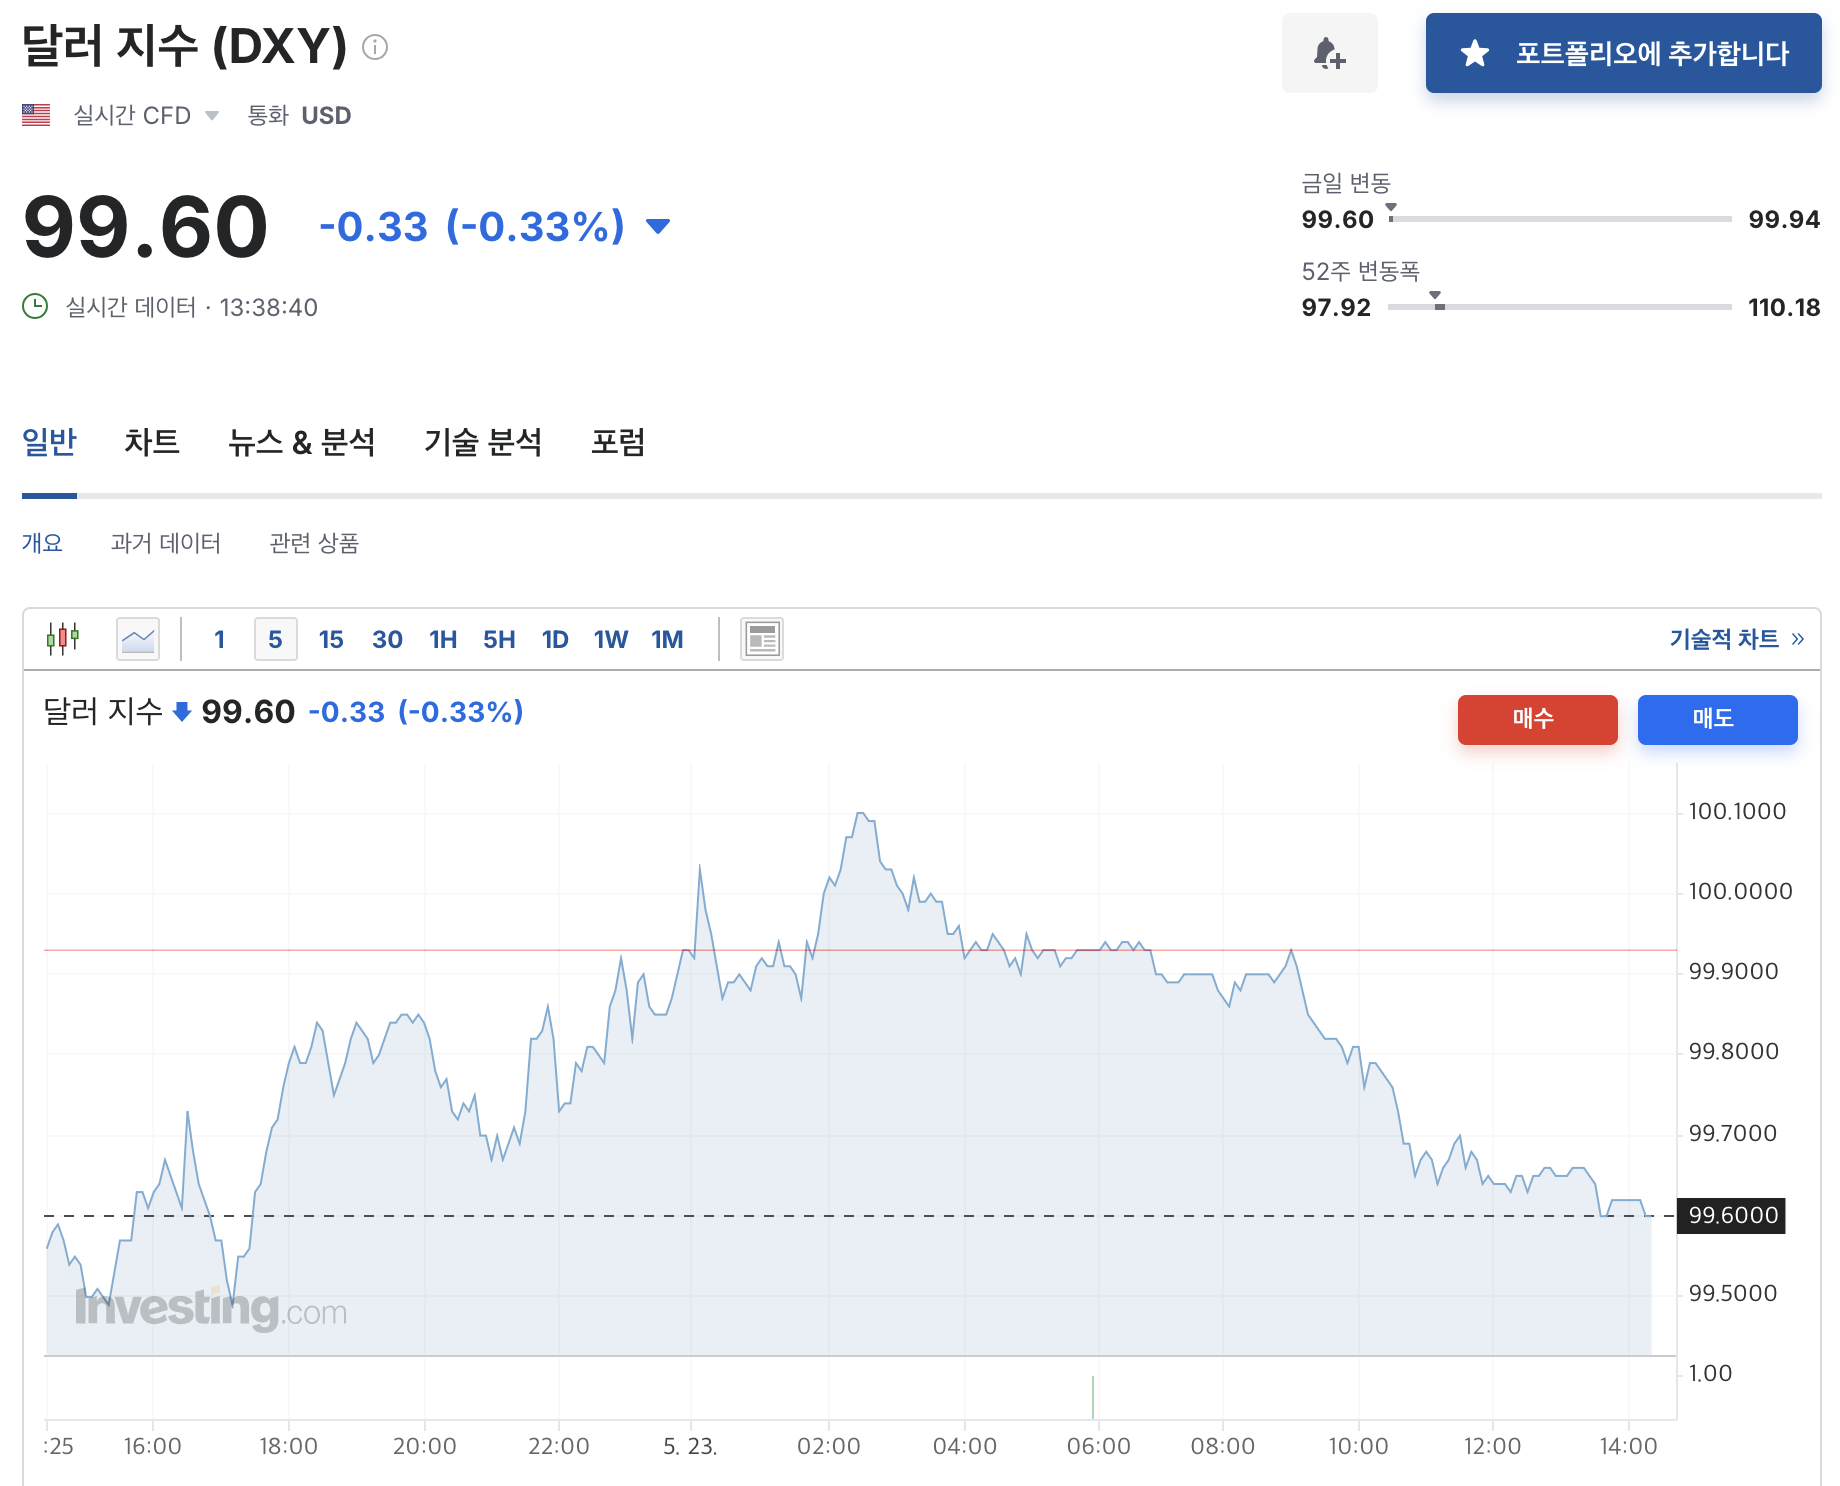
Task: Click the 100.1000 y-axis label
Action: pos(1737,811)
